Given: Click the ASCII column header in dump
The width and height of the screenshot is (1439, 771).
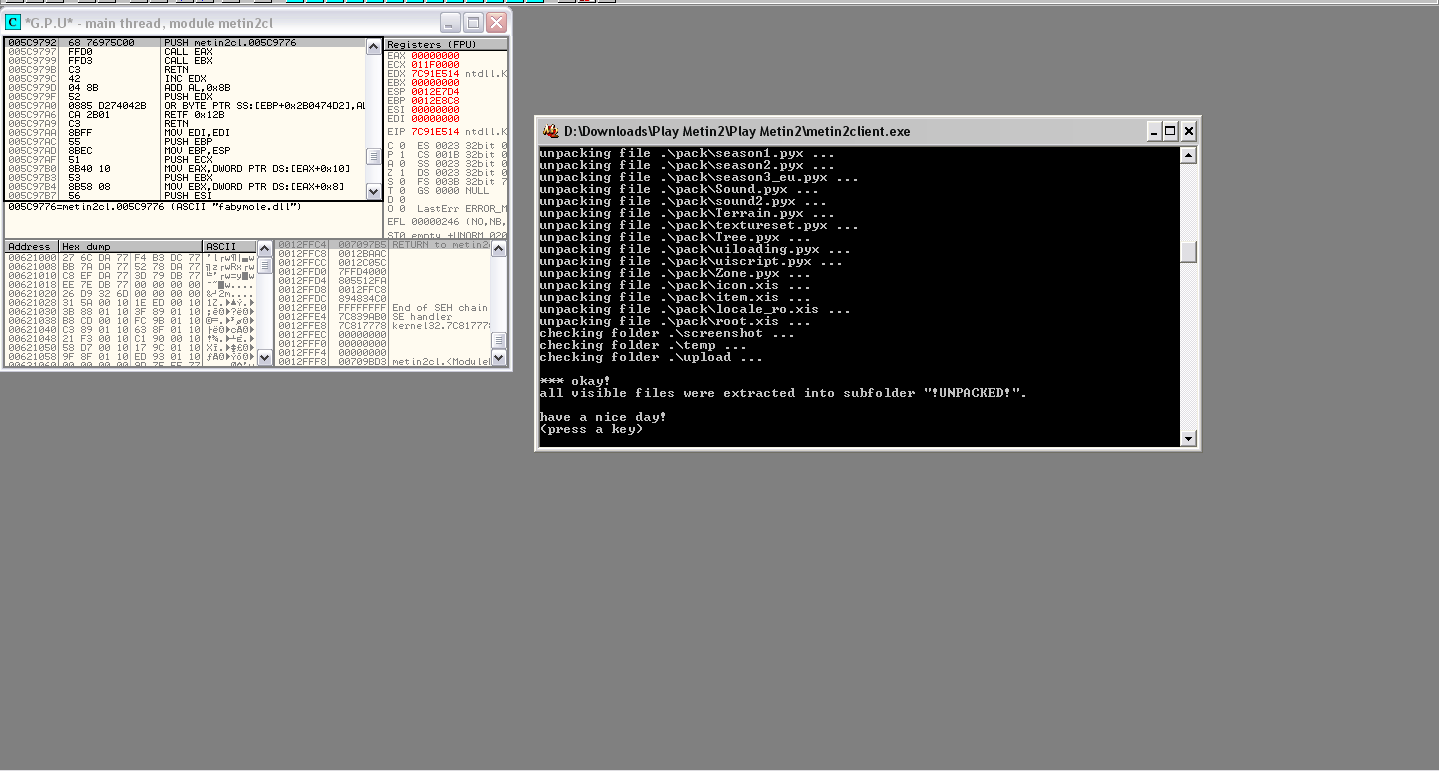Looking at the screenshot, I should (x=230, y=246).
